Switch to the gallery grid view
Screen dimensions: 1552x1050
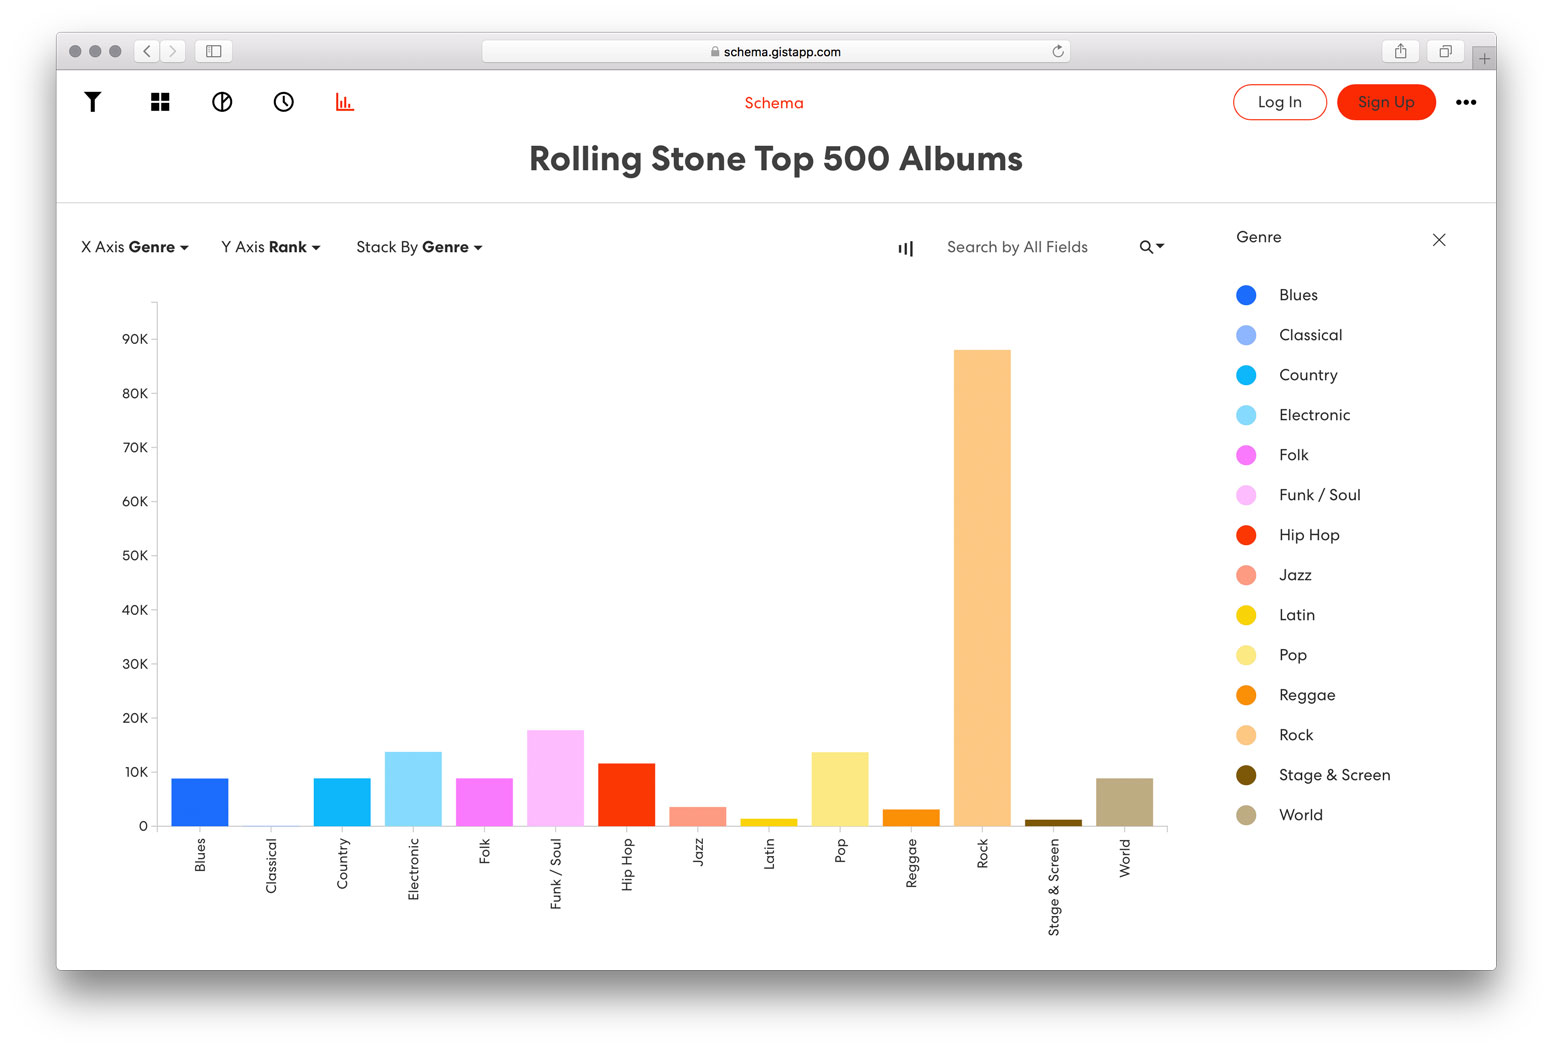click(x=160, y=102)
